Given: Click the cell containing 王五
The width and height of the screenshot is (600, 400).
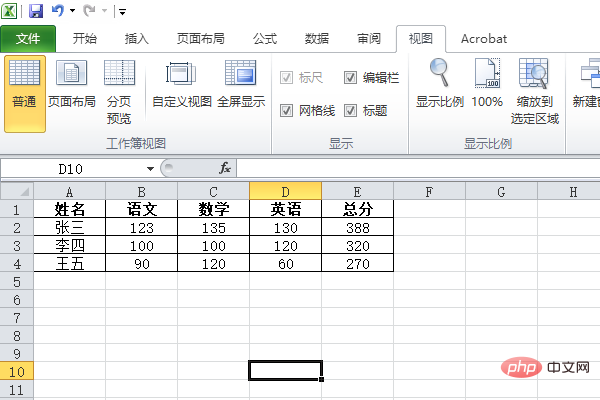Looking at the screenshot, I should coord(70,263).
